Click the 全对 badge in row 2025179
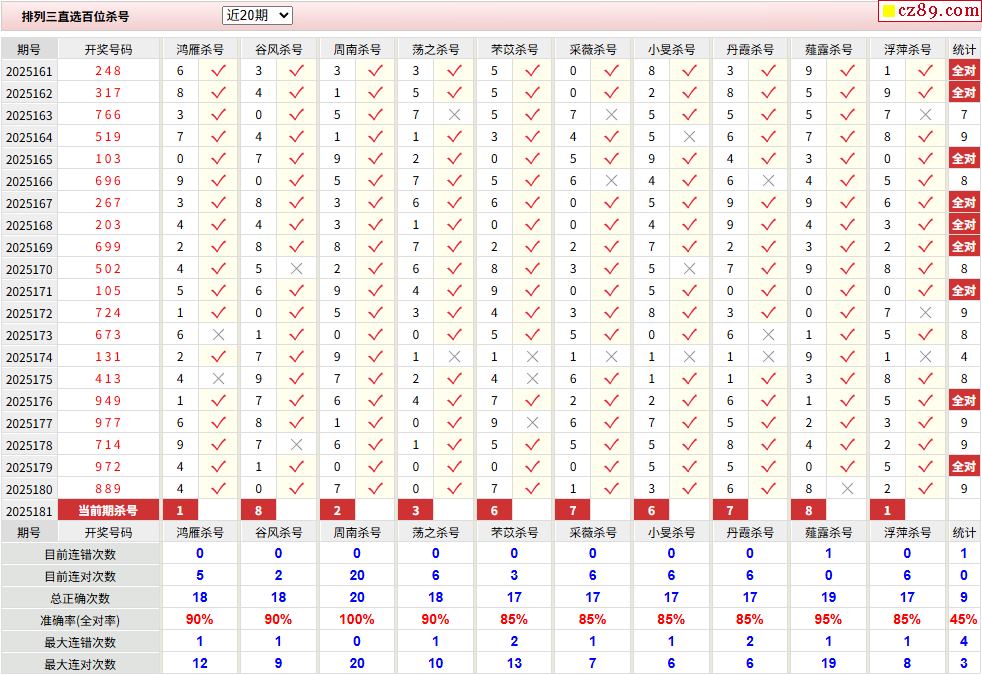 pos(964,466)
